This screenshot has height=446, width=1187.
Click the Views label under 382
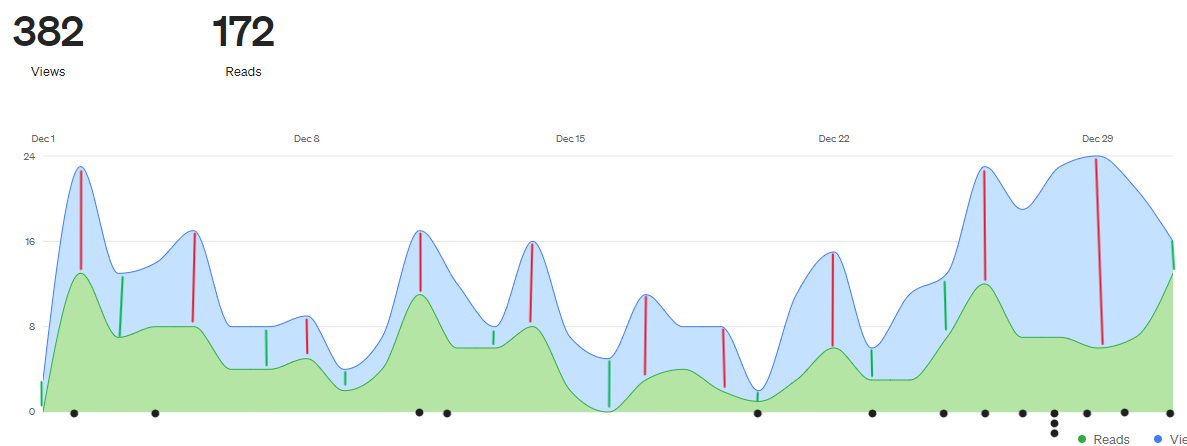(x=48, y=72)
